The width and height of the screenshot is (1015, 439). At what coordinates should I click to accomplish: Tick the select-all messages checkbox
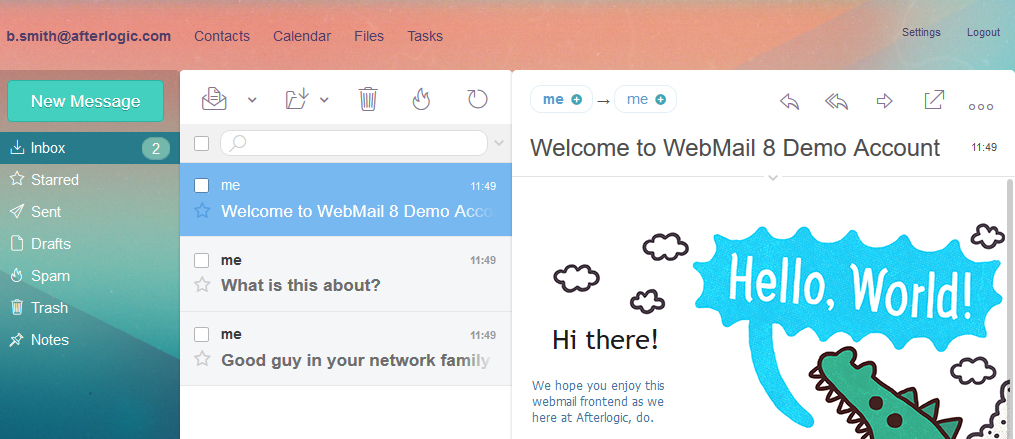pyautogui.click(x=202, y=143)
